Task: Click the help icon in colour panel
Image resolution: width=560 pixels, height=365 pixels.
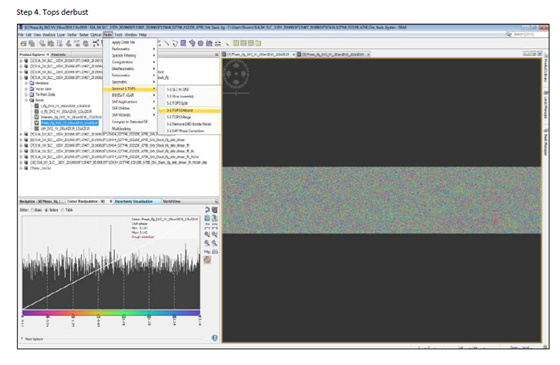Action: (x=215, y=338)
